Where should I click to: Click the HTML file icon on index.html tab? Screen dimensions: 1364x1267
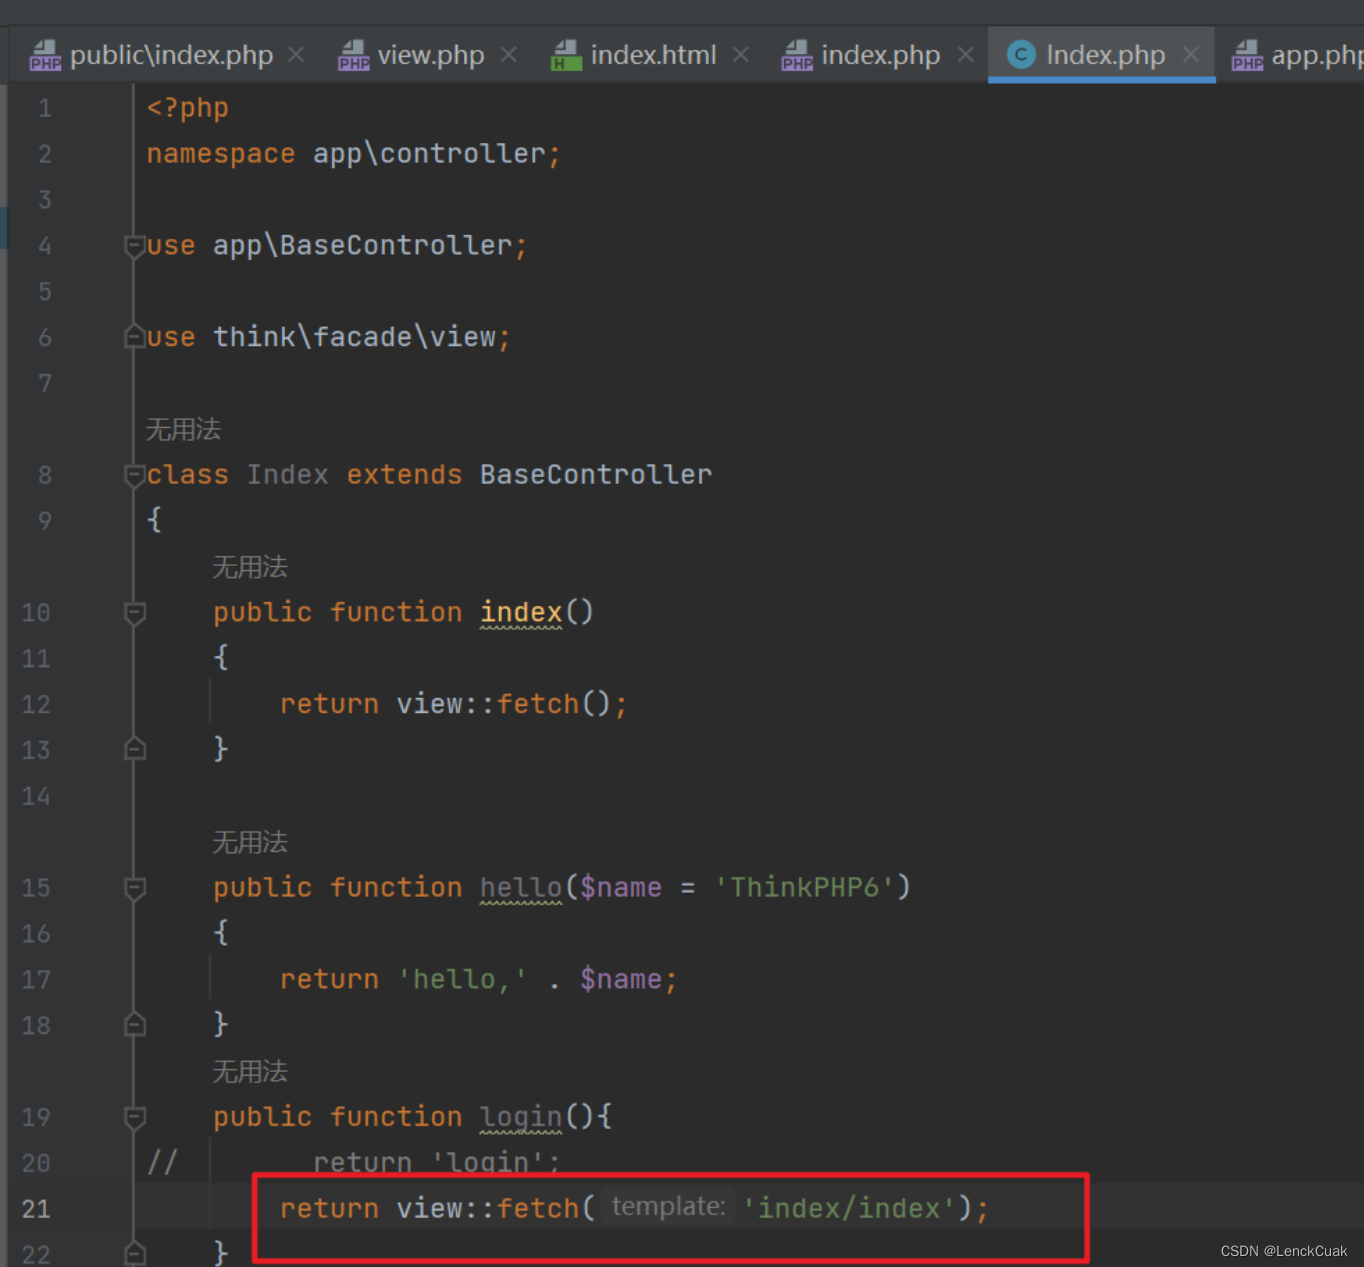(567, 55)
